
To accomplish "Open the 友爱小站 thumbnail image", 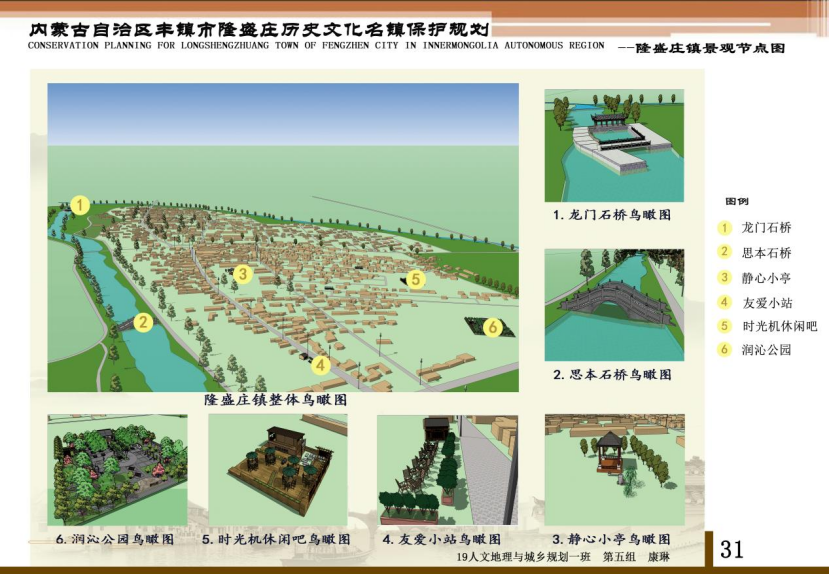I will [447, 470].
